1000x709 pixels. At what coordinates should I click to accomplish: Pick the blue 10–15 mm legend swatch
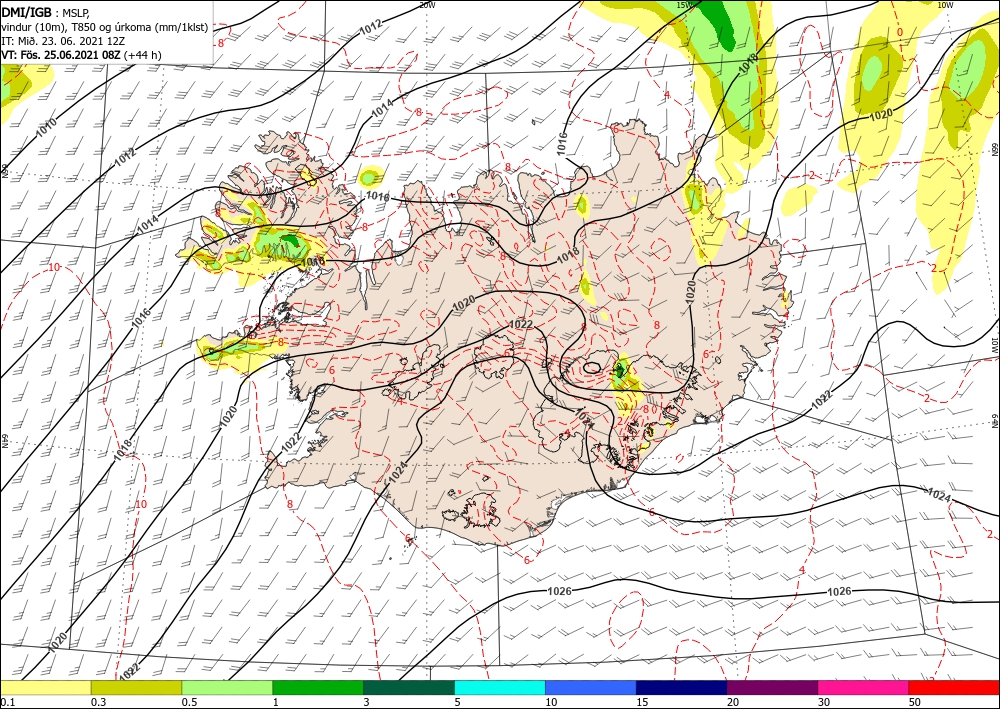click(591, 687)
